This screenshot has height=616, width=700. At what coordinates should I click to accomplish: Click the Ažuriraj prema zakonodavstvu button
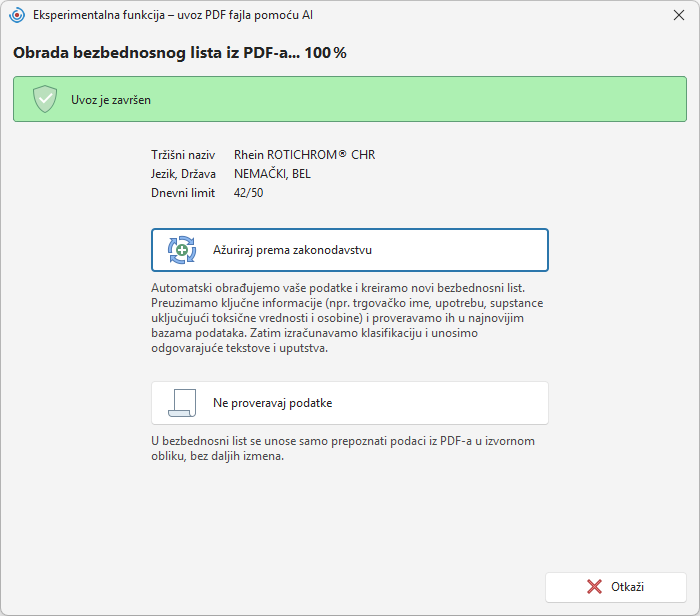pyautogui.click(x=350, y=250)
